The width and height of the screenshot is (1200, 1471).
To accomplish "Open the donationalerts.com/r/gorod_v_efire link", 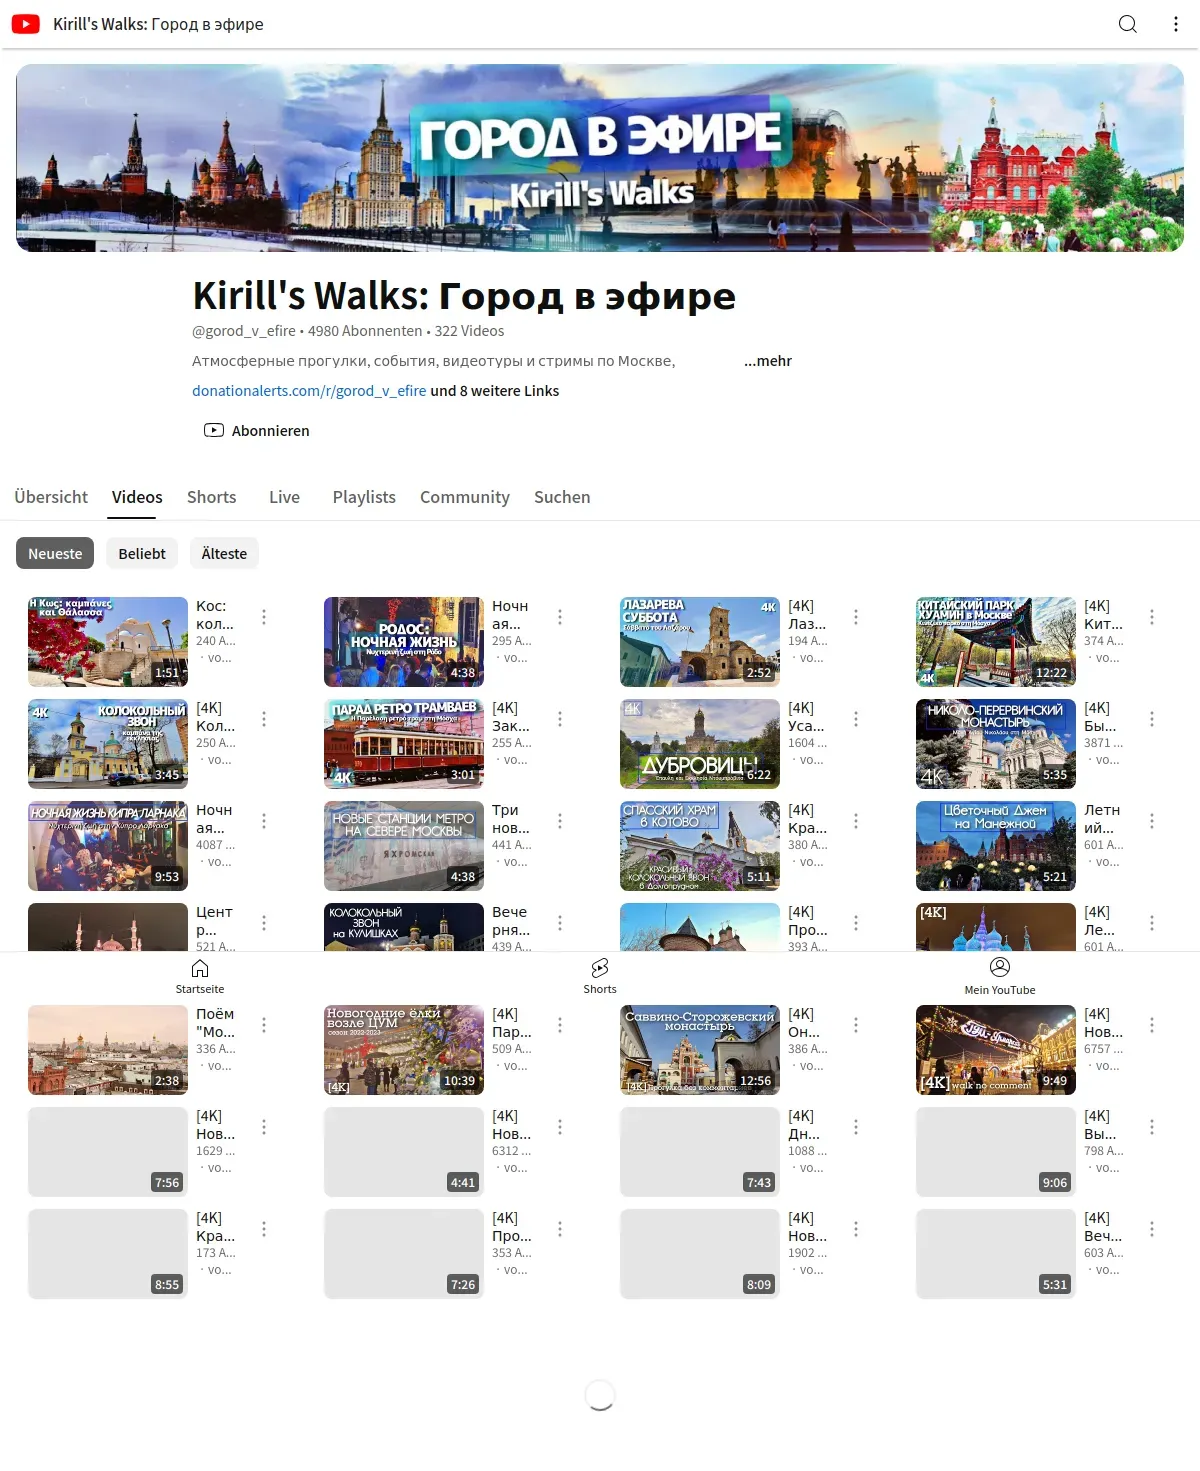I will click(x=309, y=391).
